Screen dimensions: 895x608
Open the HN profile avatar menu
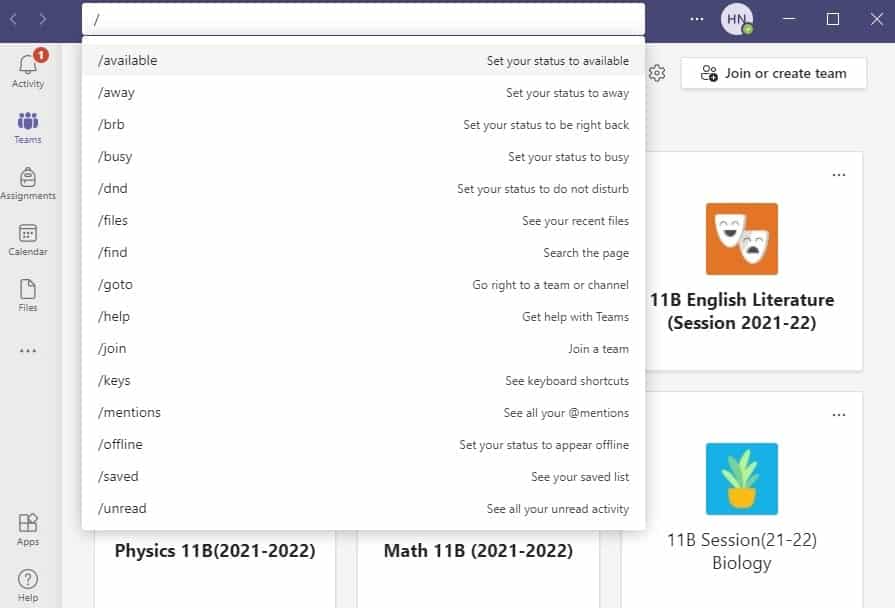point(737,19)
